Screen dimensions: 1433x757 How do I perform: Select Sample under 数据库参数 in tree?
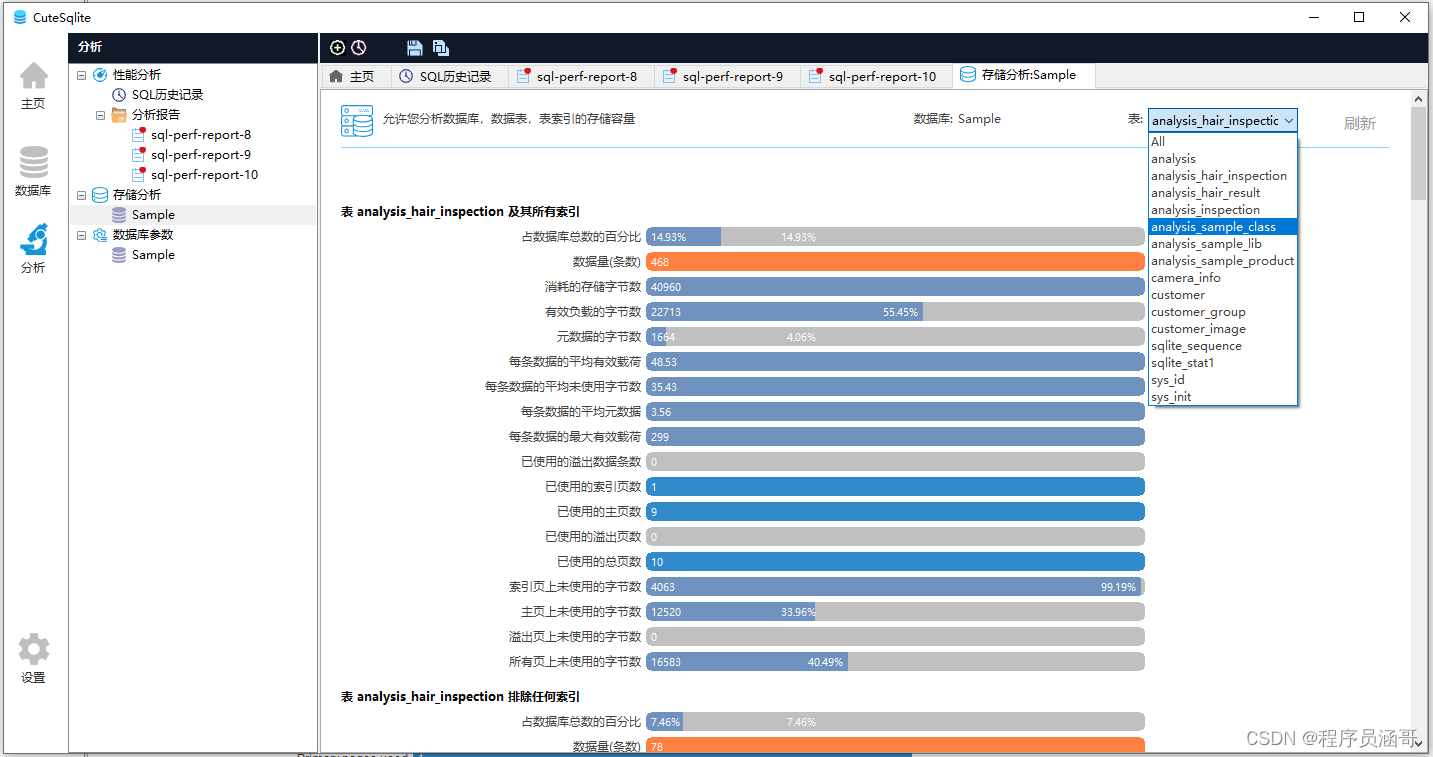(x=153, y=255)
